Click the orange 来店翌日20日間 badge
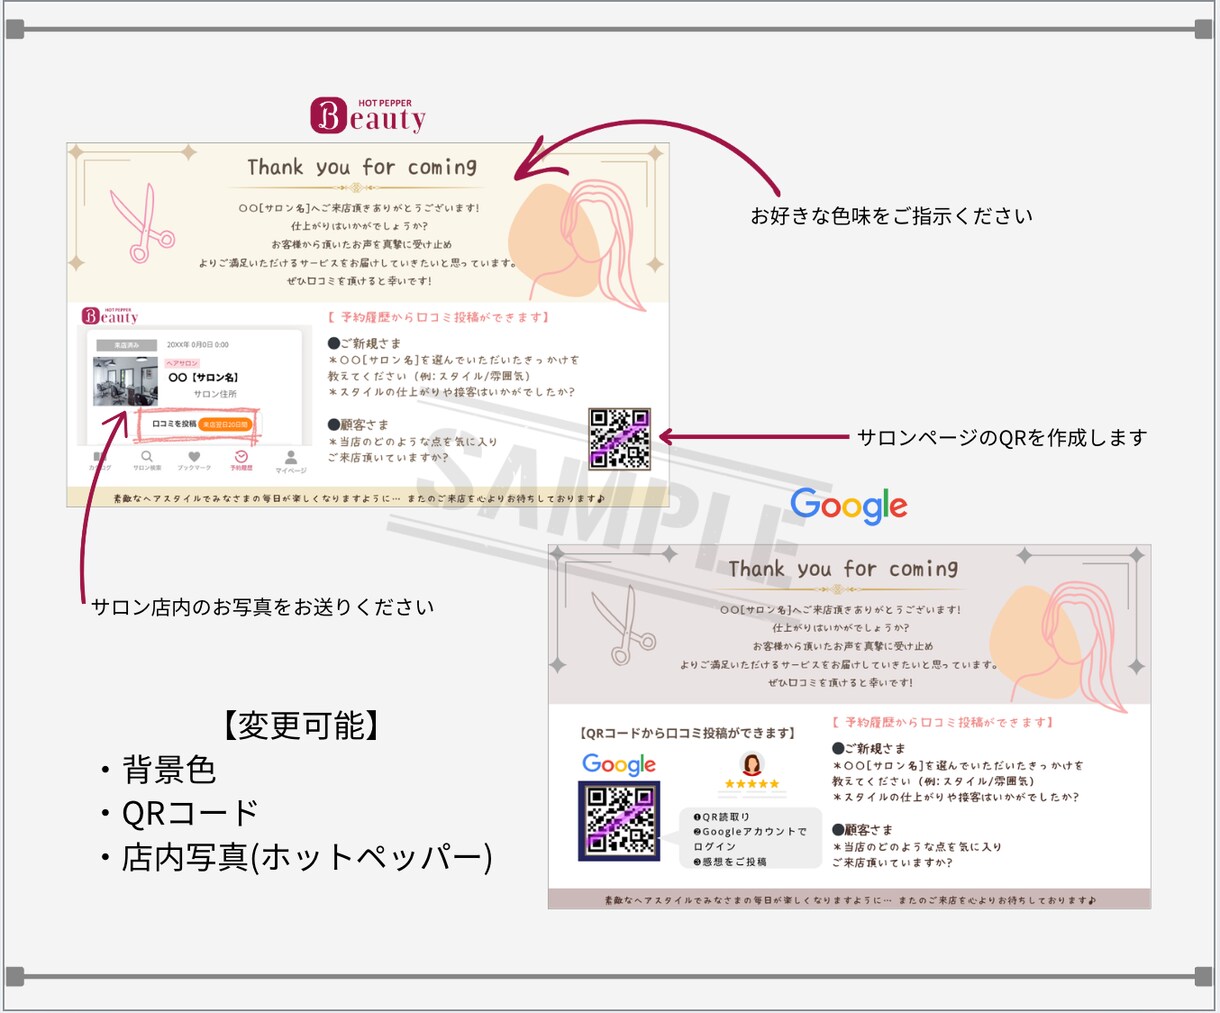Viewport: 1220px width, 1013px height. click(x=225, y=424)
